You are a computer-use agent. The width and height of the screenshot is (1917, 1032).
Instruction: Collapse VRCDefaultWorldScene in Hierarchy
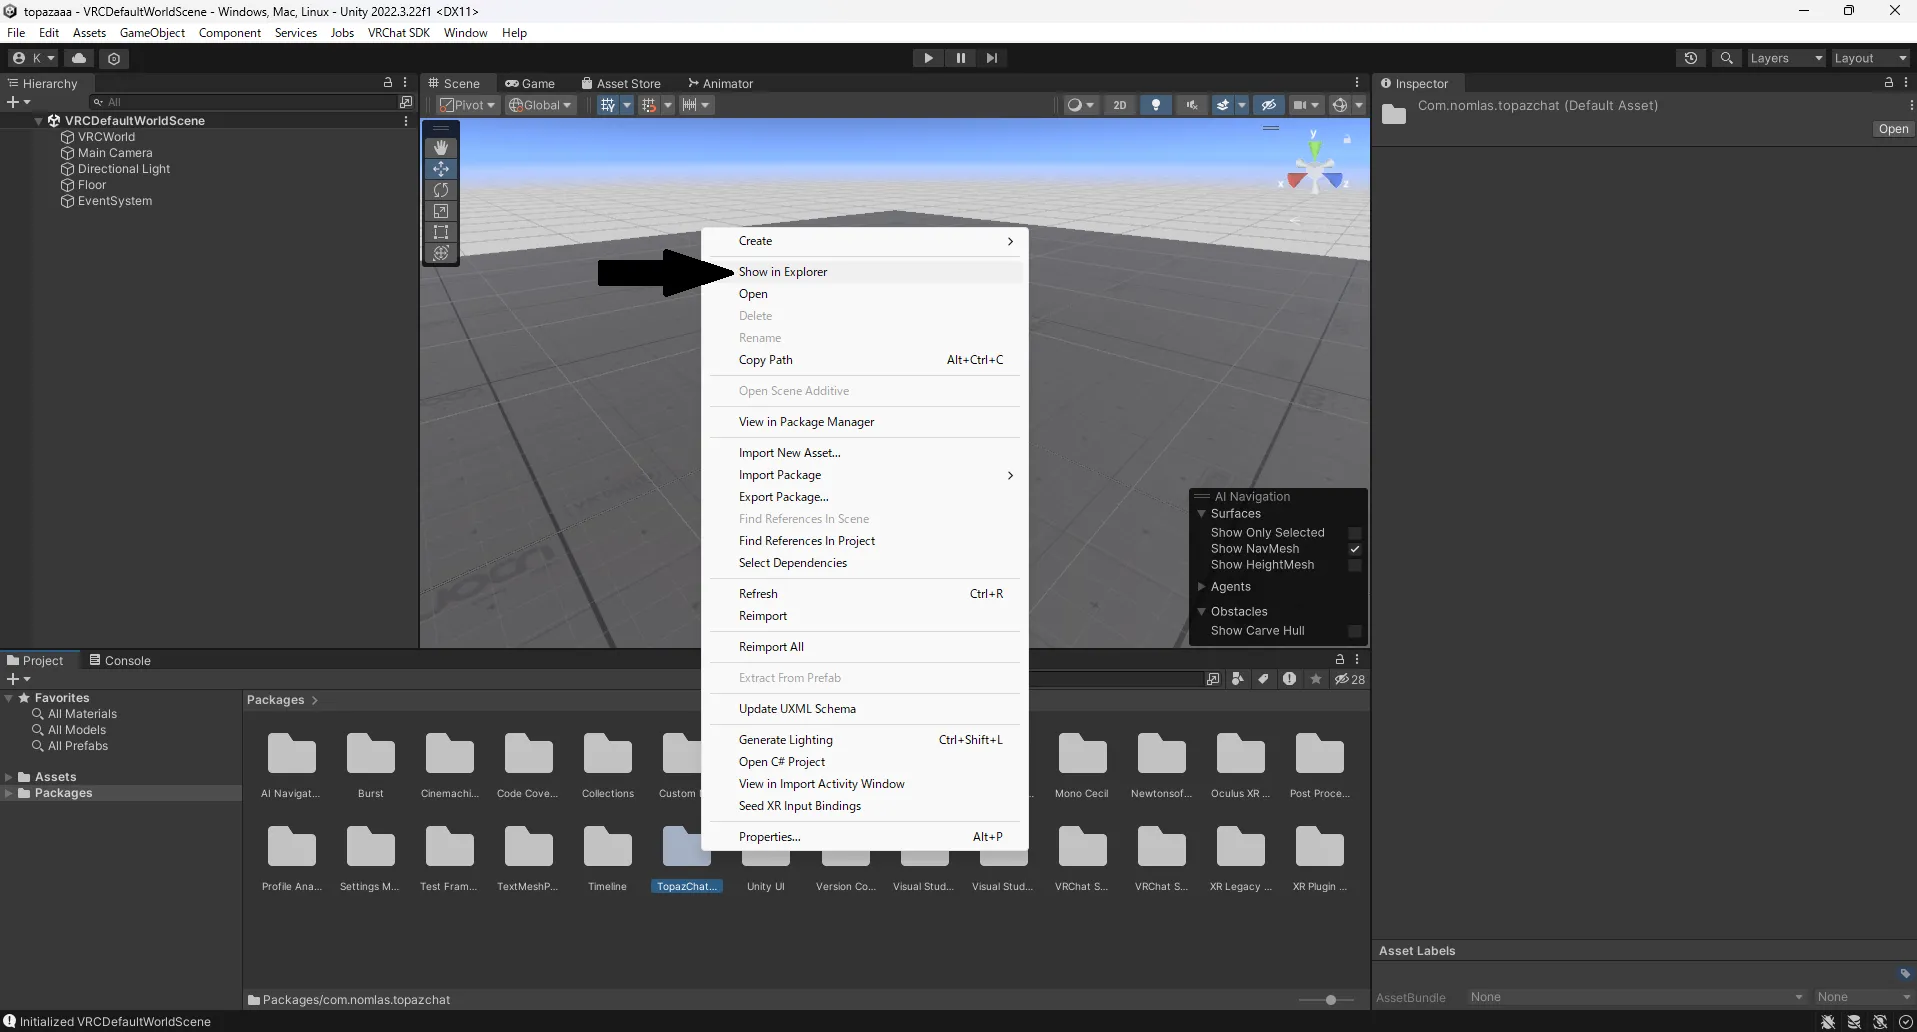(39, 121)
